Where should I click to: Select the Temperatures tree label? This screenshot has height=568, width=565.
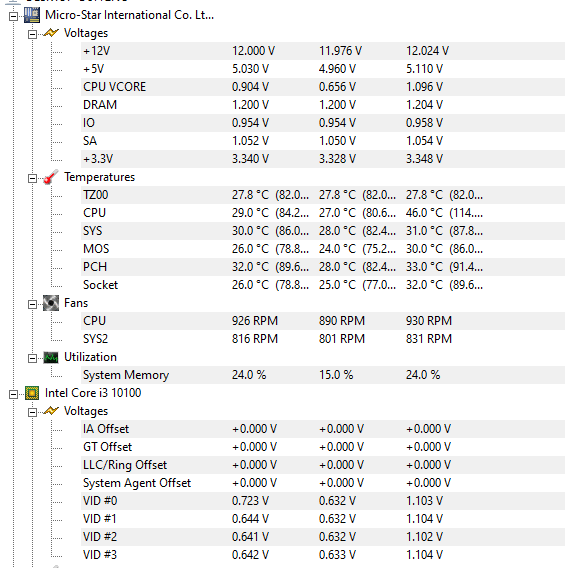100,177
